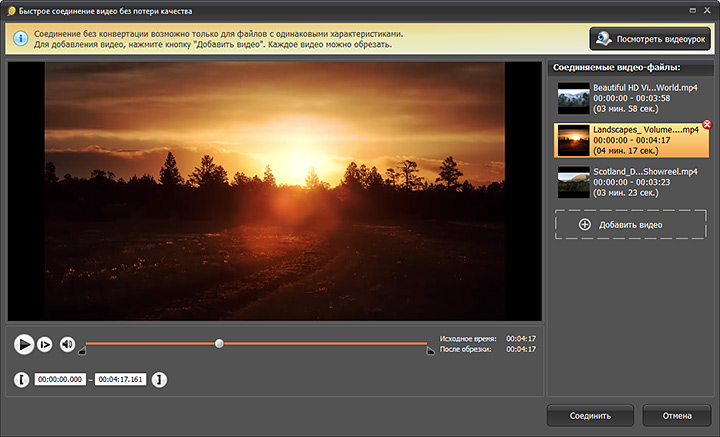
Task: Click the info icon in yellow banner
Action: (x=20, y=39)
